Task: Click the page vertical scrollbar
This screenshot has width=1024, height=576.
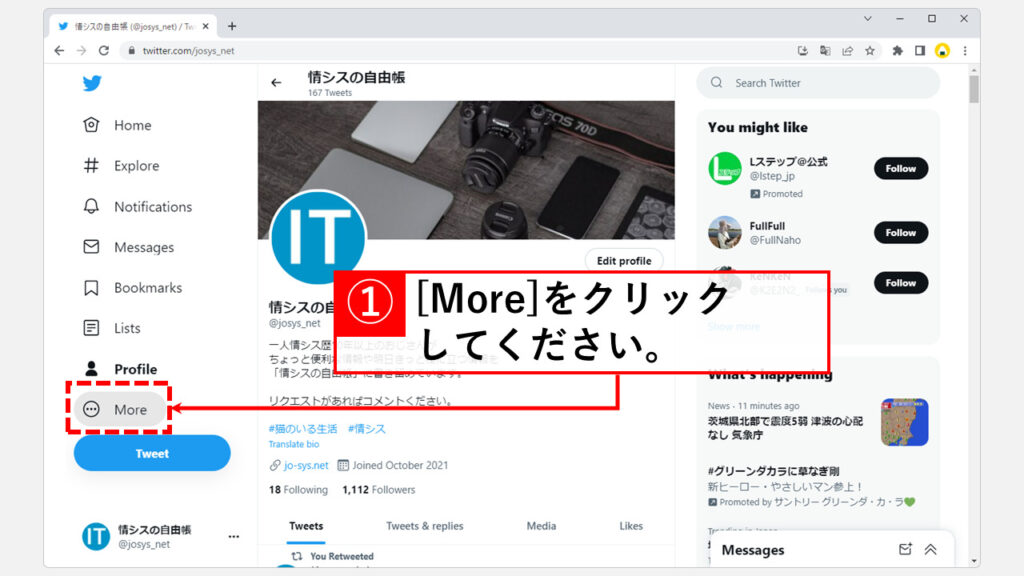Action: pyautogui.click(x=974, y=89)
